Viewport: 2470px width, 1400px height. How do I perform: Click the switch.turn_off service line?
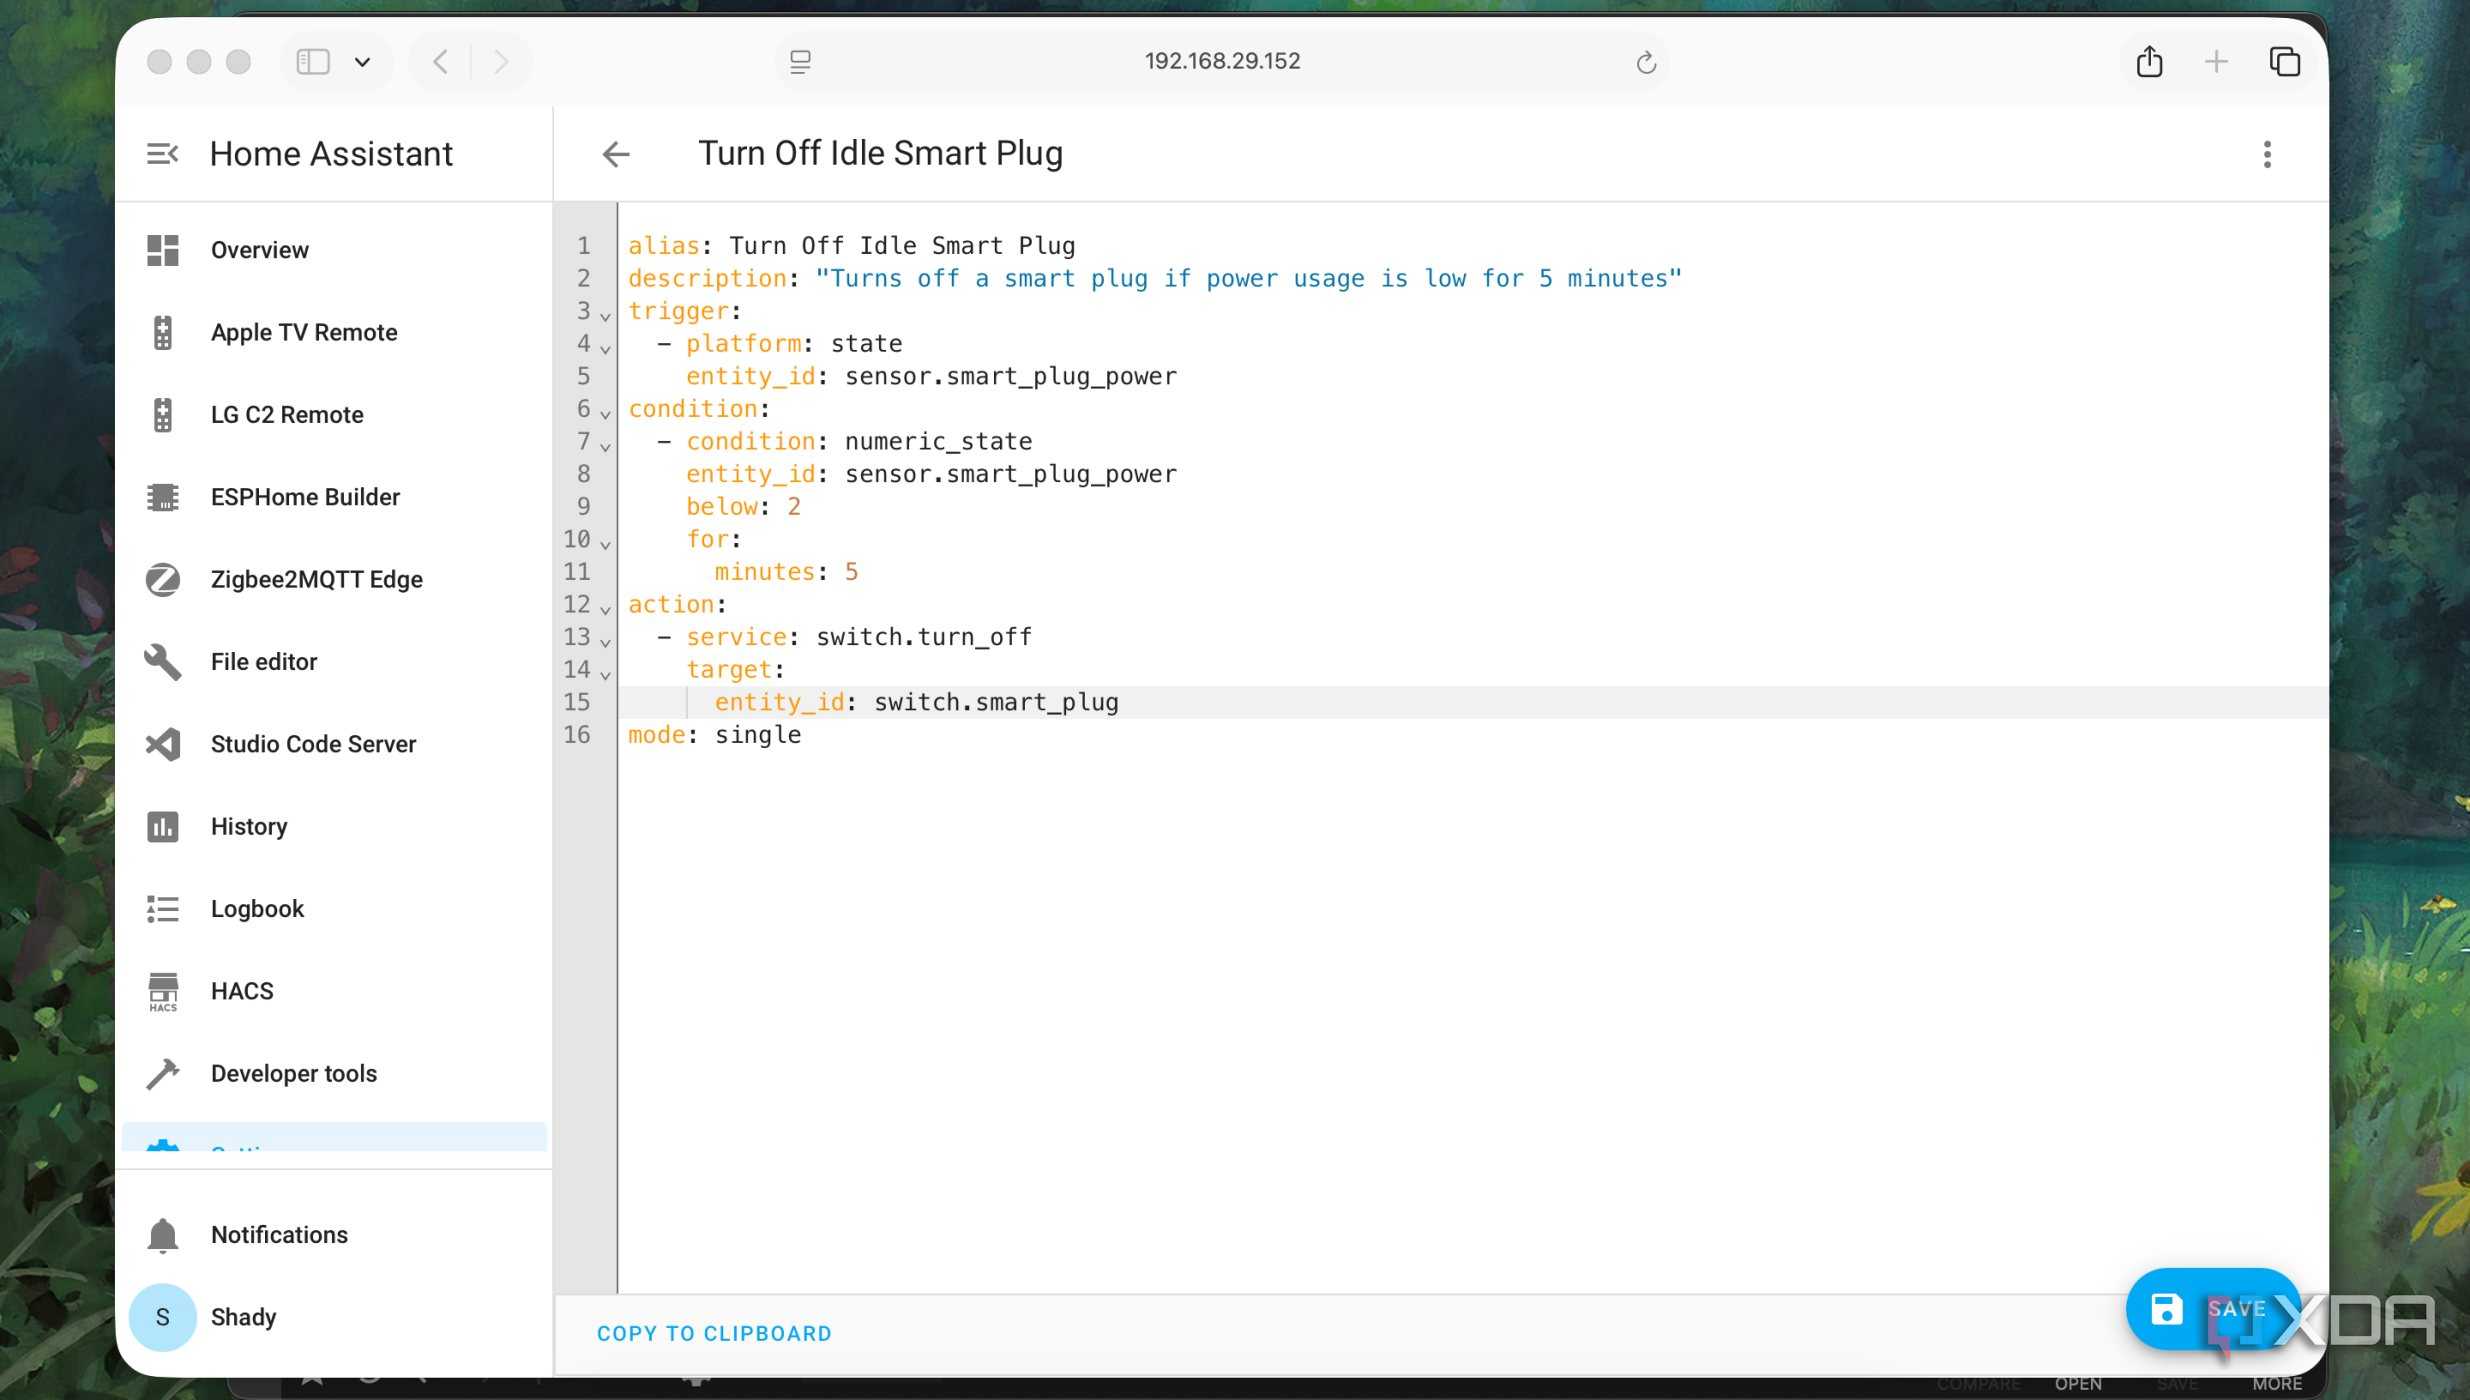coord(844,637)
